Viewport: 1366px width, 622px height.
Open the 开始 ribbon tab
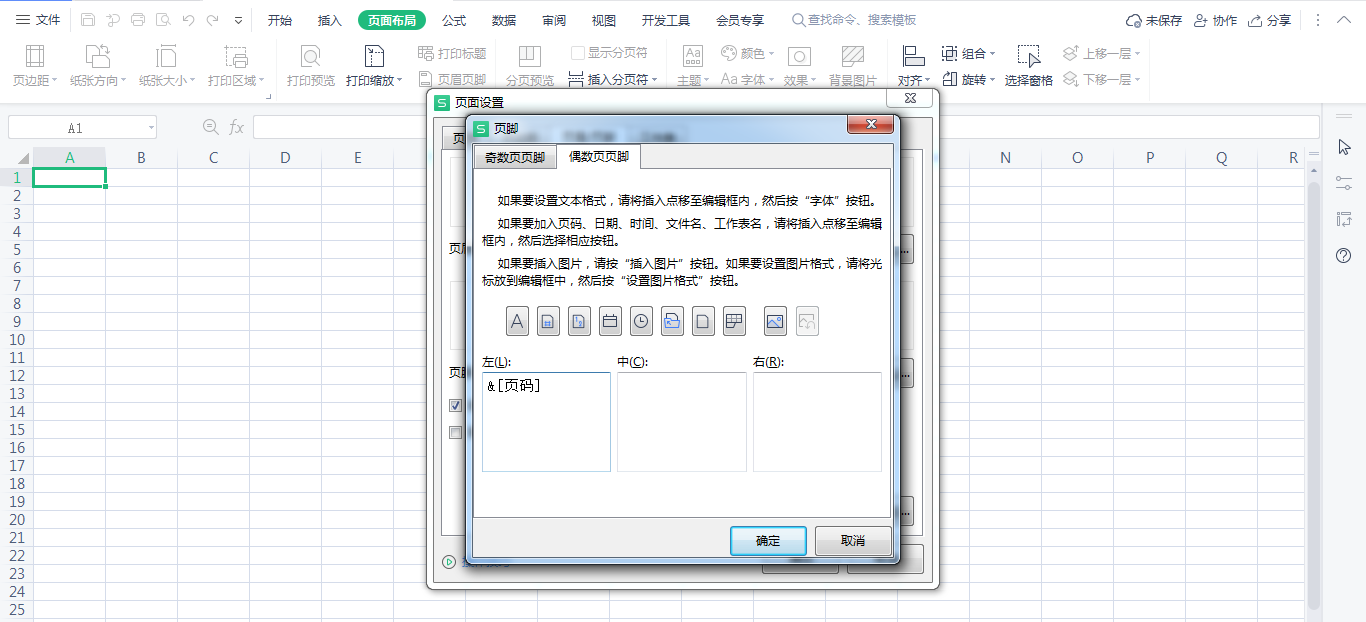[280, 20]
